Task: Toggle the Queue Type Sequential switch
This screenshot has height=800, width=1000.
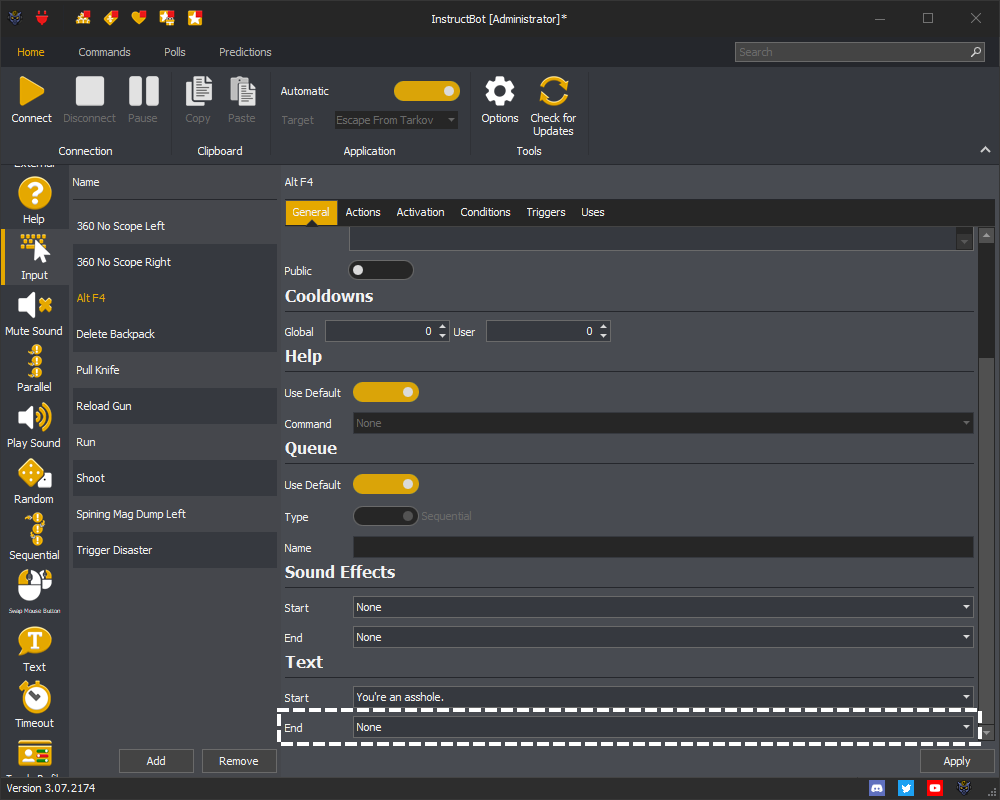Action: (x=386, y=516)
